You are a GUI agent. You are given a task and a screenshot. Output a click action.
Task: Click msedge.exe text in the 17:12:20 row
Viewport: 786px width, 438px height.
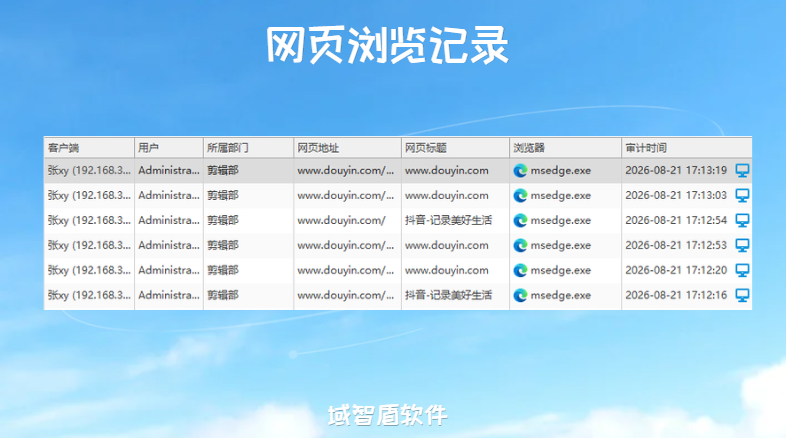560,271
